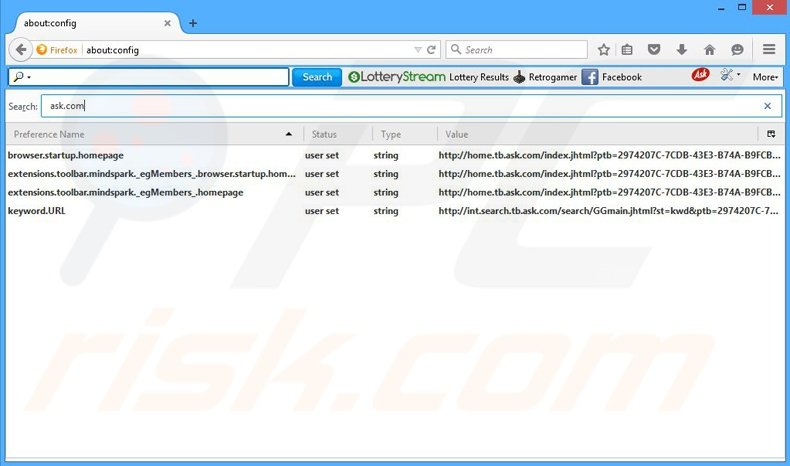Minimize the Firefox window
790x466 pixels.
point(721,8)
